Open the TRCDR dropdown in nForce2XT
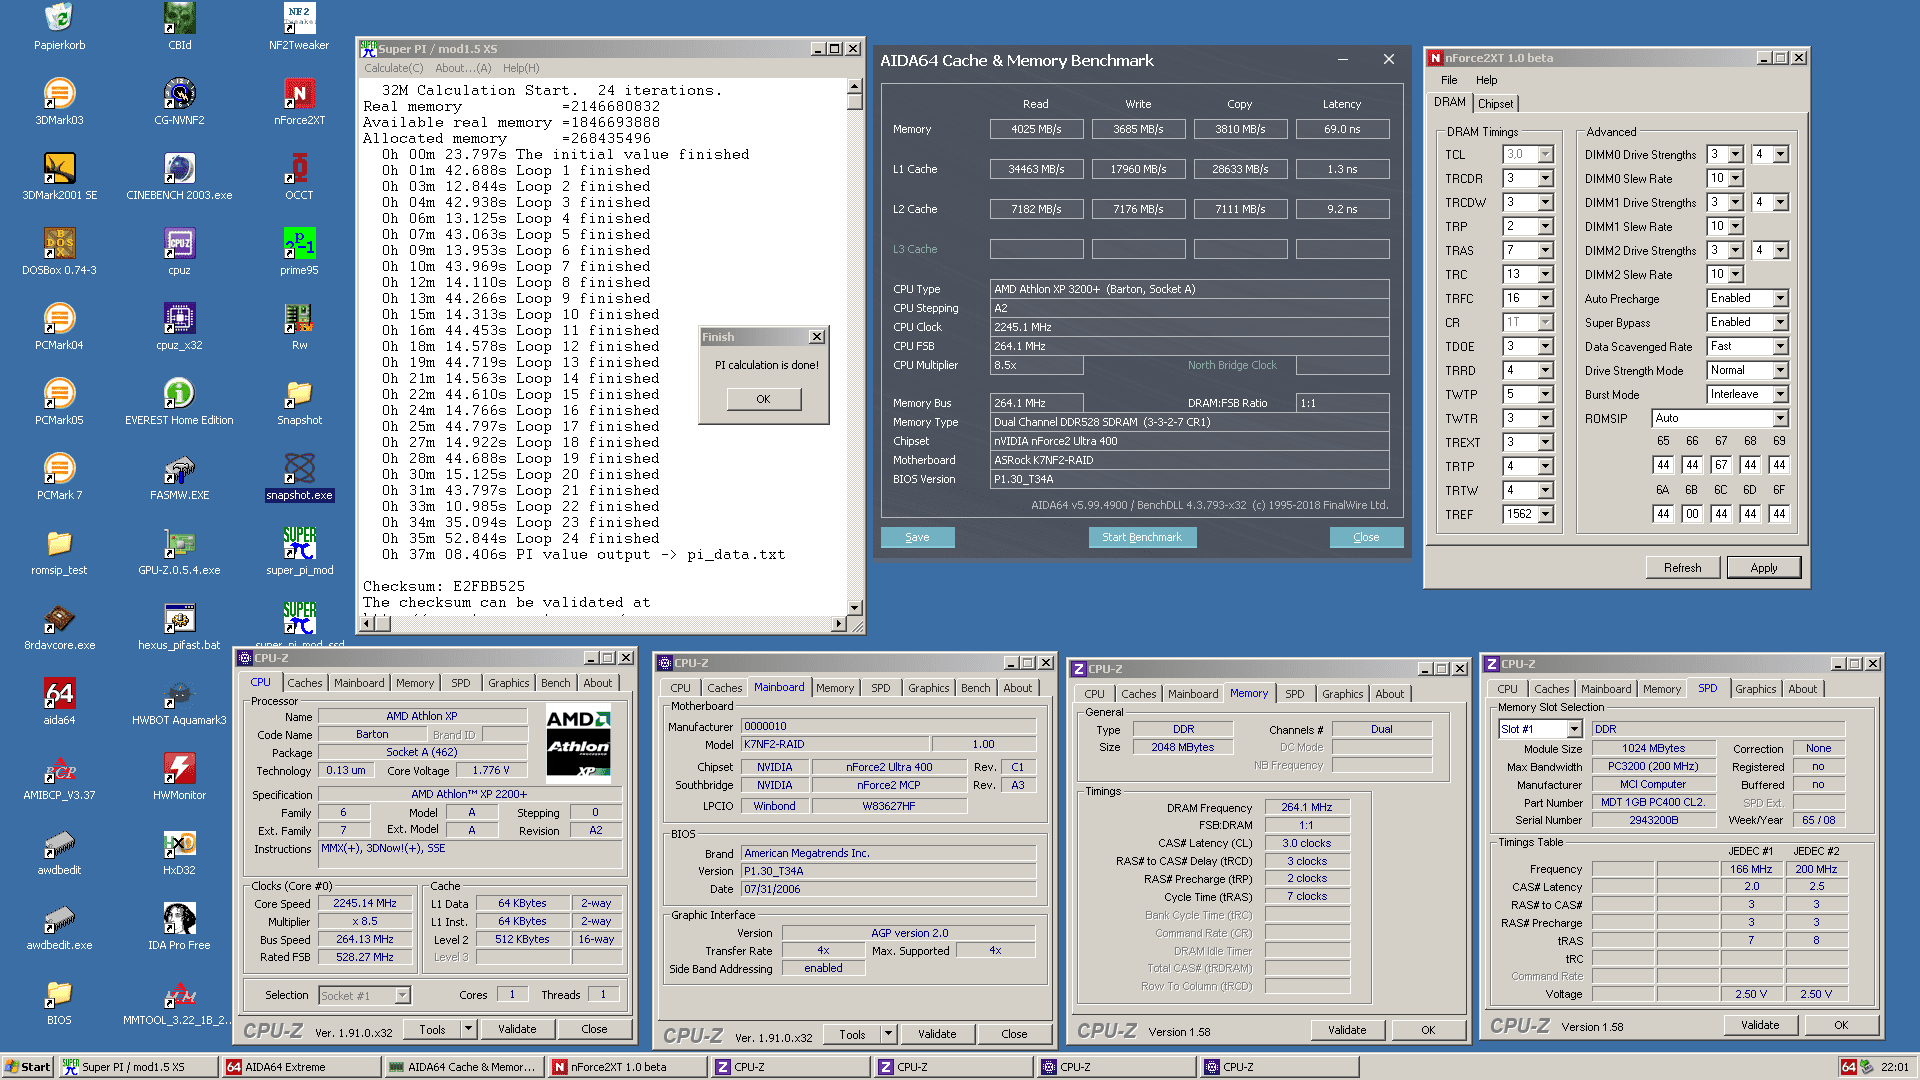 point(1545,178)
